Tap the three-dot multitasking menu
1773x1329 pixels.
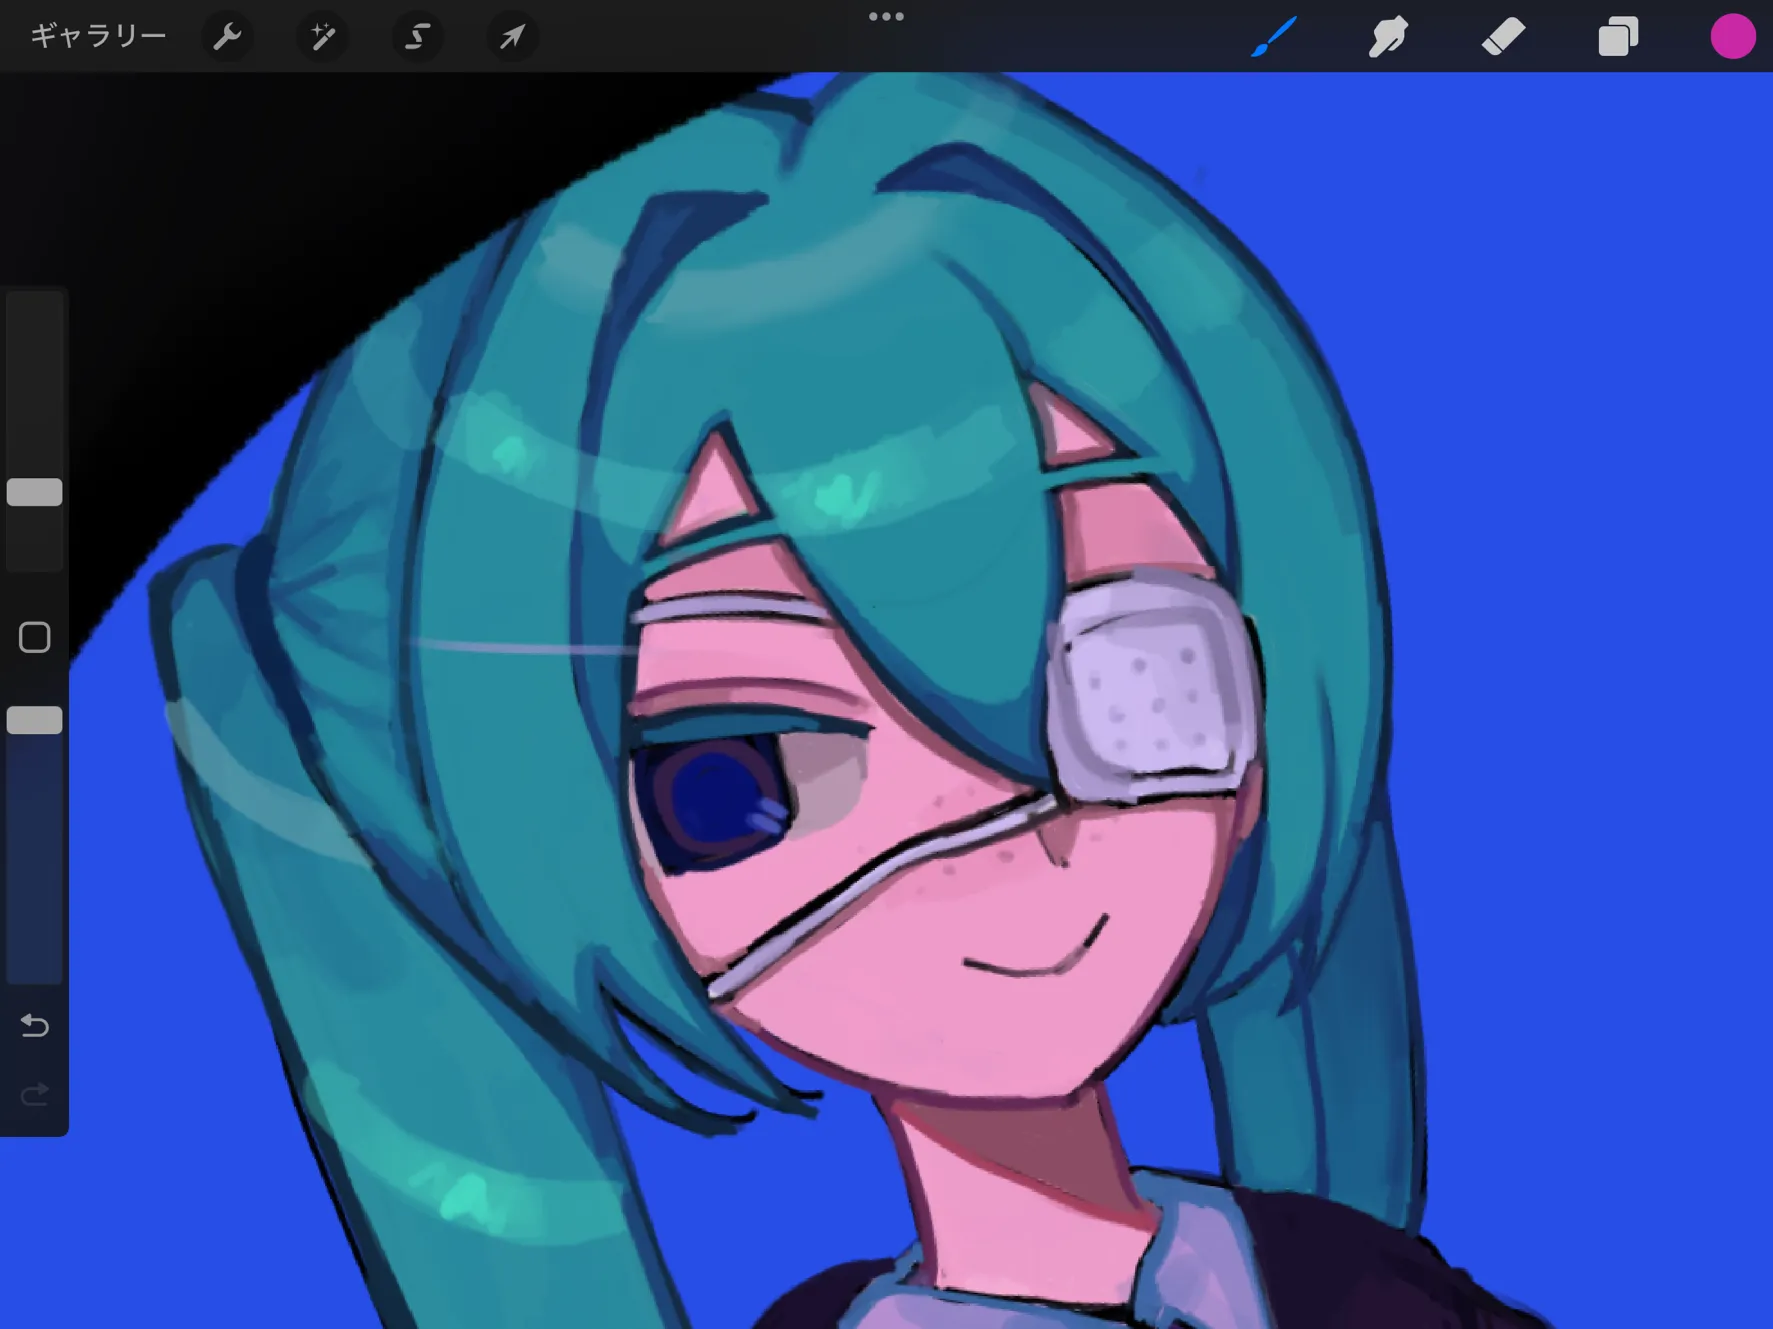click(886, 16)
